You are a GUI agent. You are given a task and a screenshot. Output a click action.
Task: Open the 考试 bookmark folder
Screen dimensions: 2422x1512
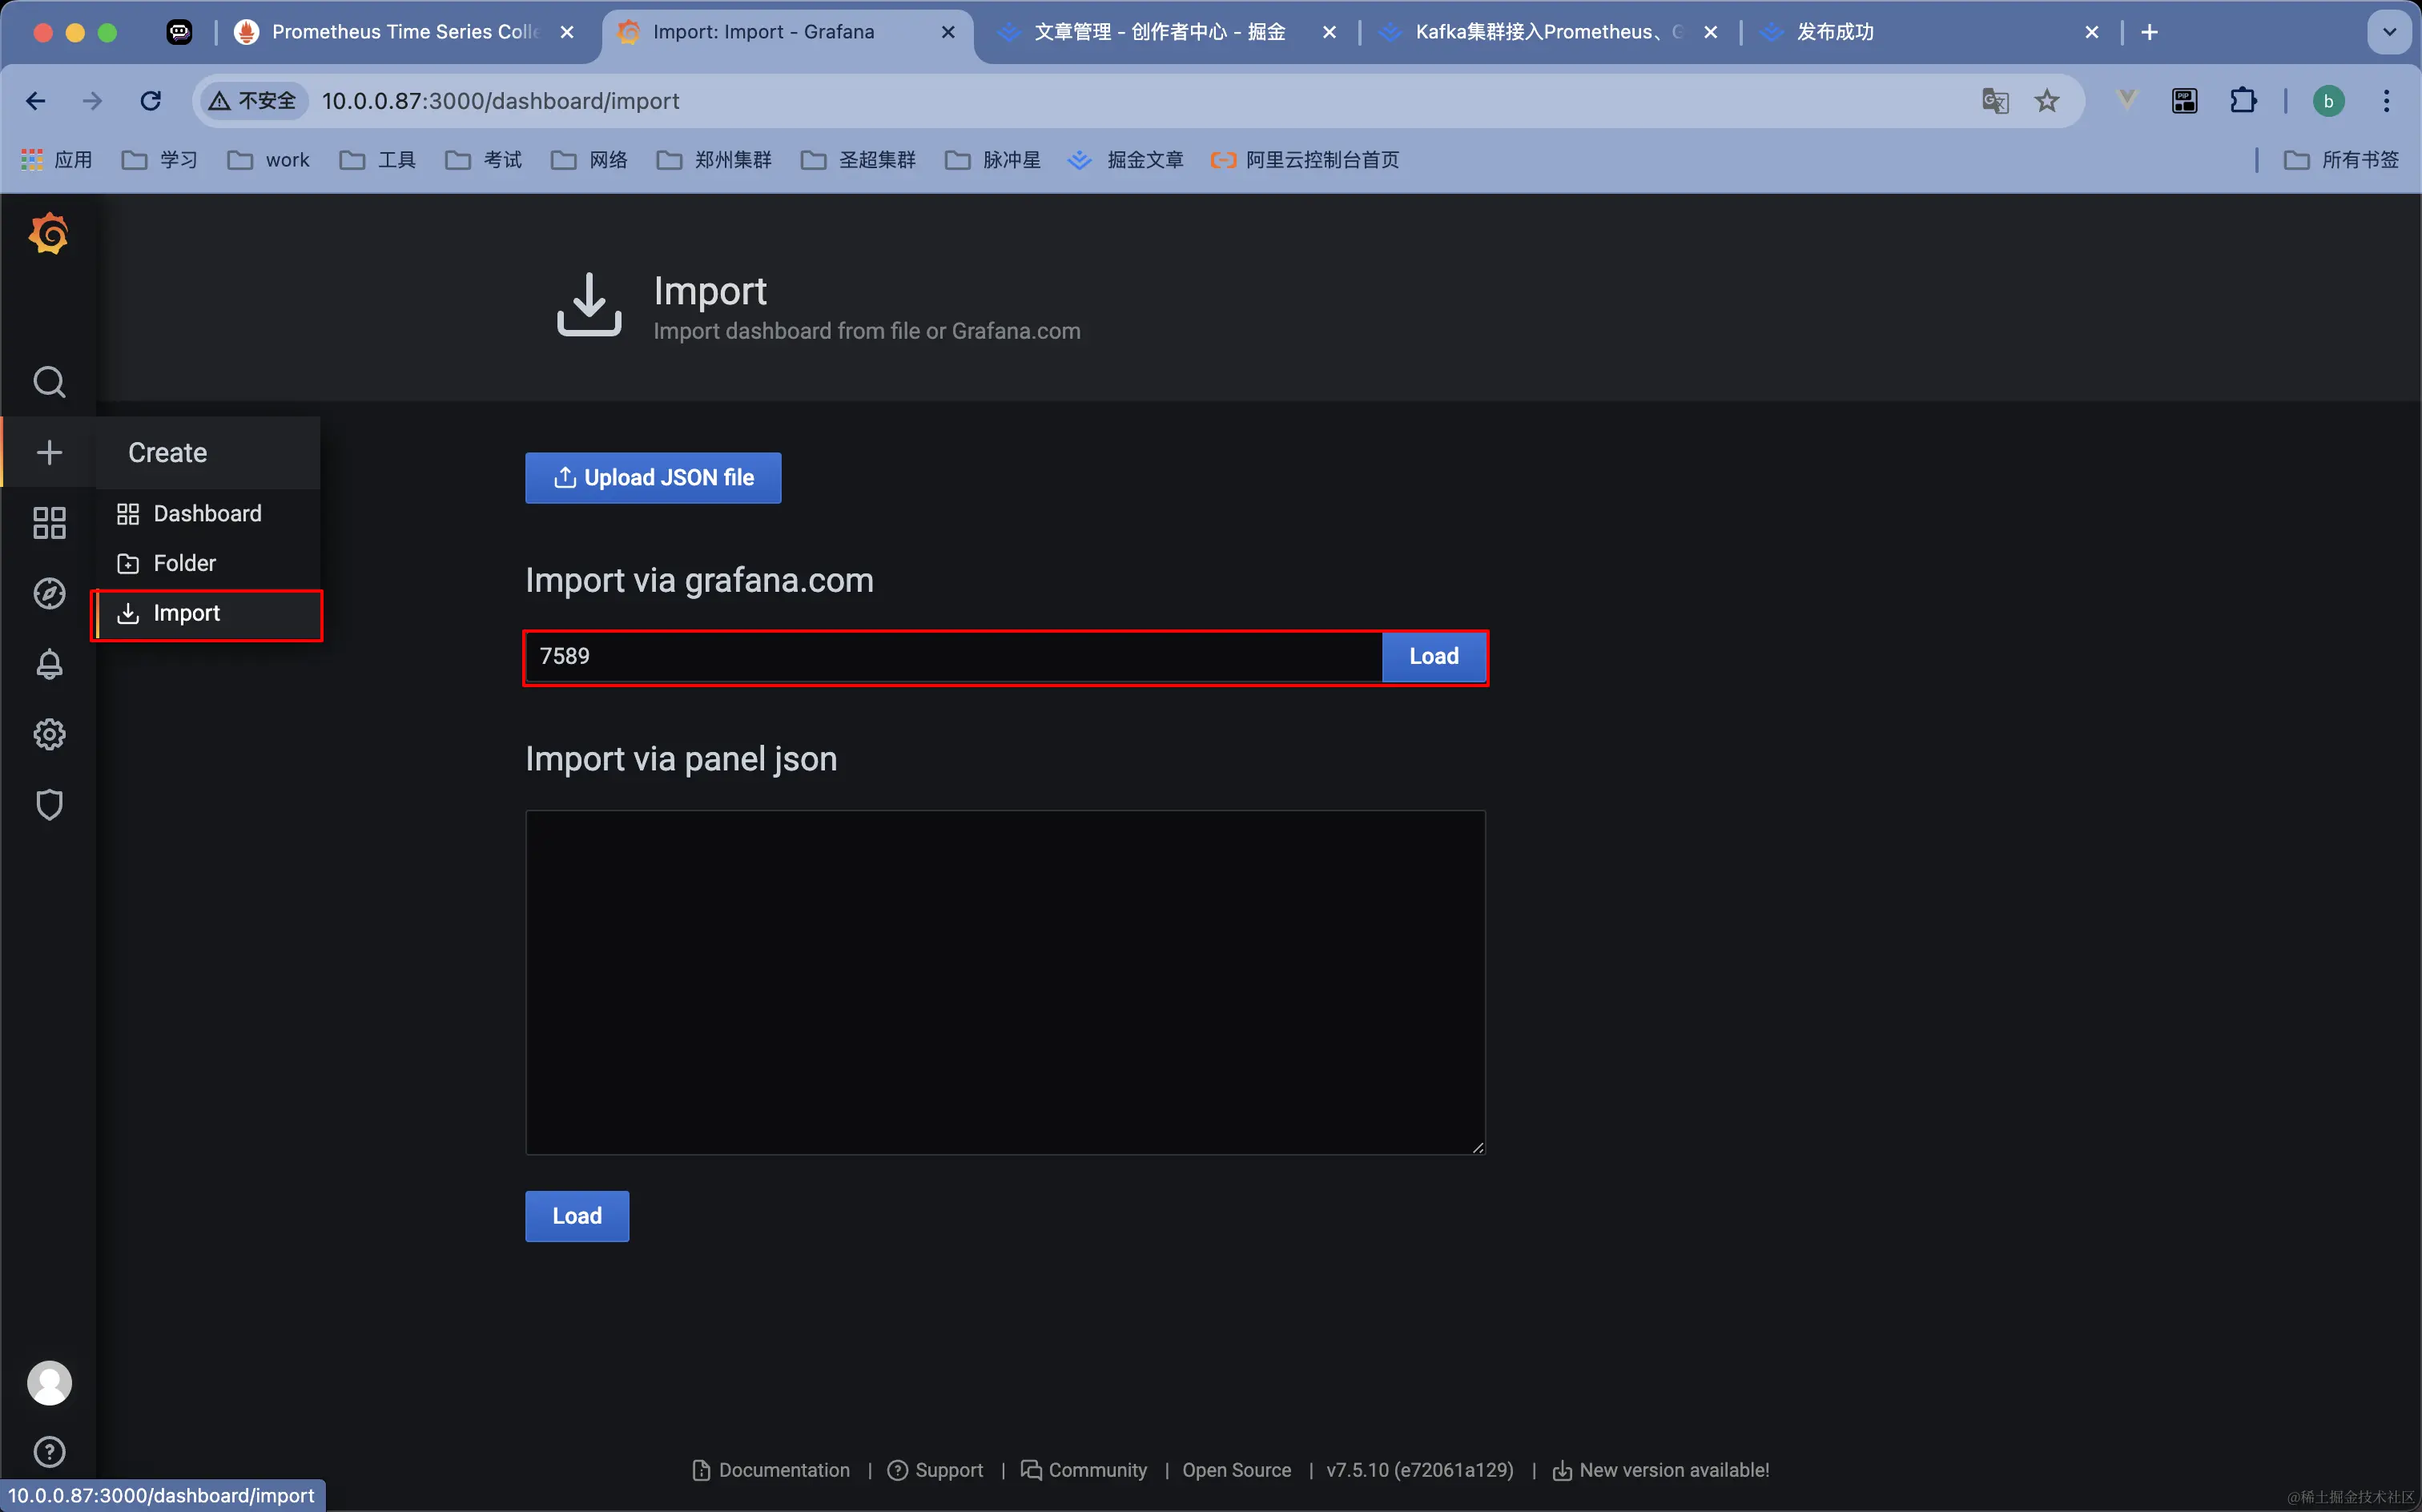pyautogui.click(x=483, y=159)
